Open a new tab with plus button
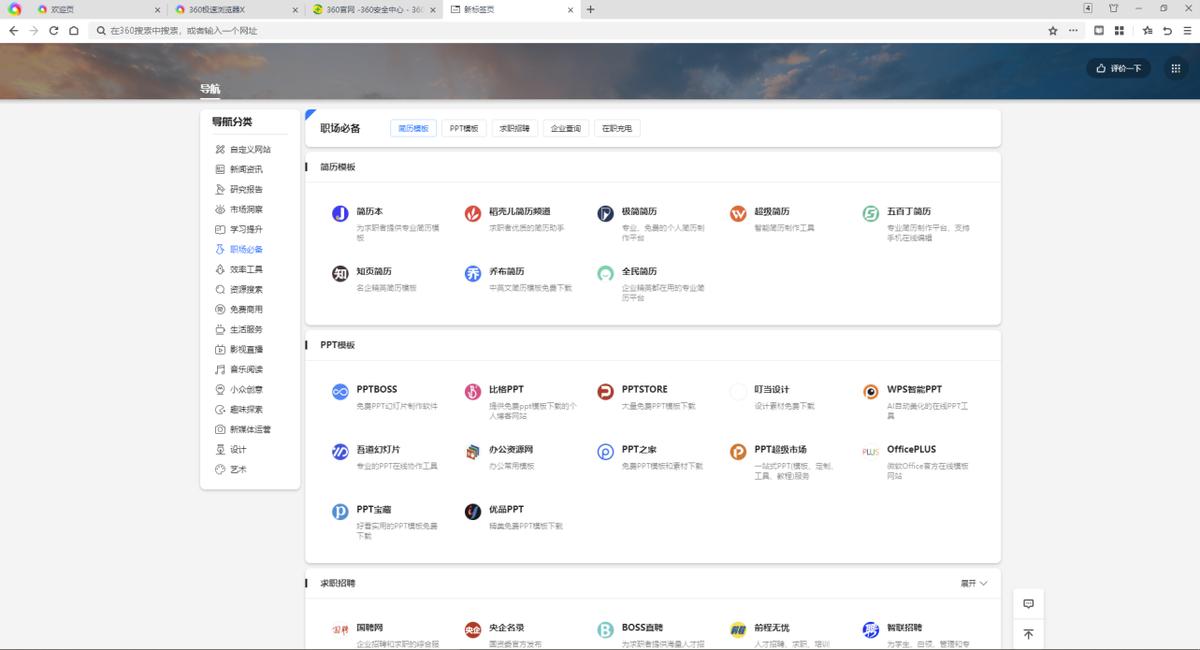The height and width of the screenshot is (650, 1200). 590,9
